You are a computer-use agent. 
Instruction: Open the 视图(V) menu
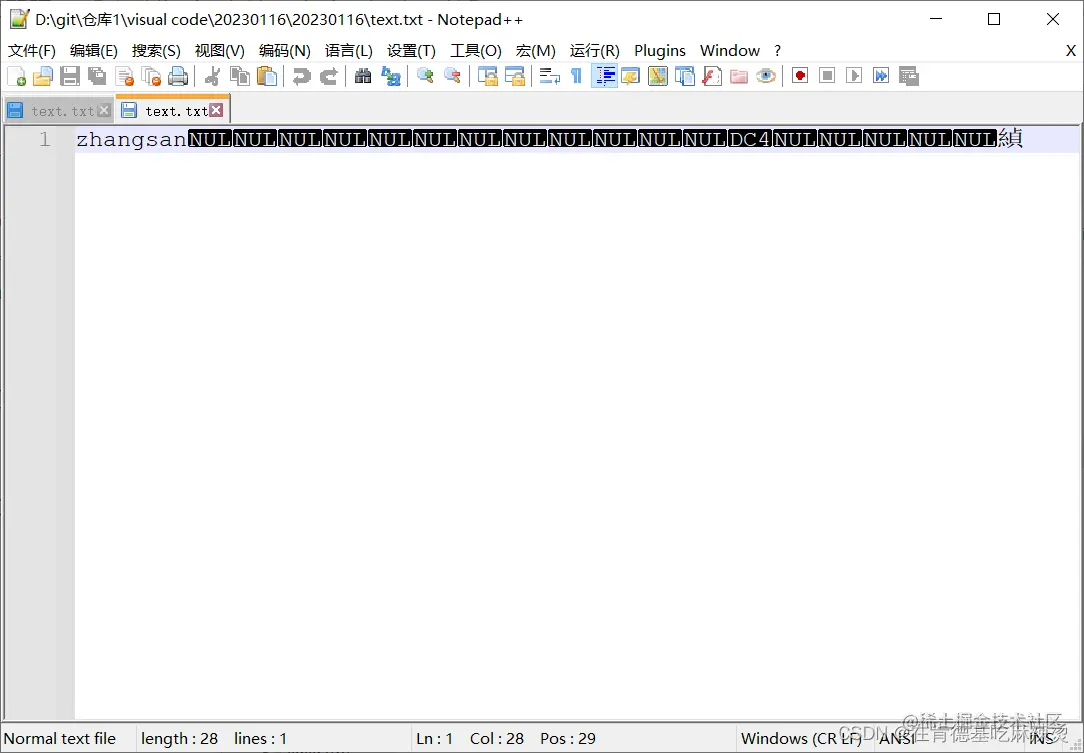coord(219,50)
